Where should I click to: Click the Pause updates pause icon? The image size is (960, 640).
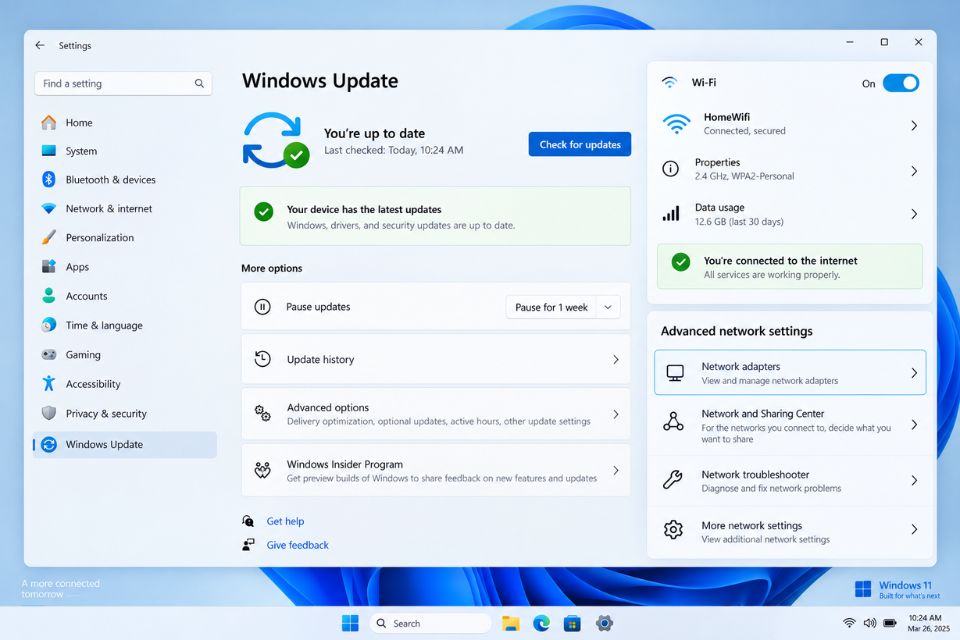[262, 307]
